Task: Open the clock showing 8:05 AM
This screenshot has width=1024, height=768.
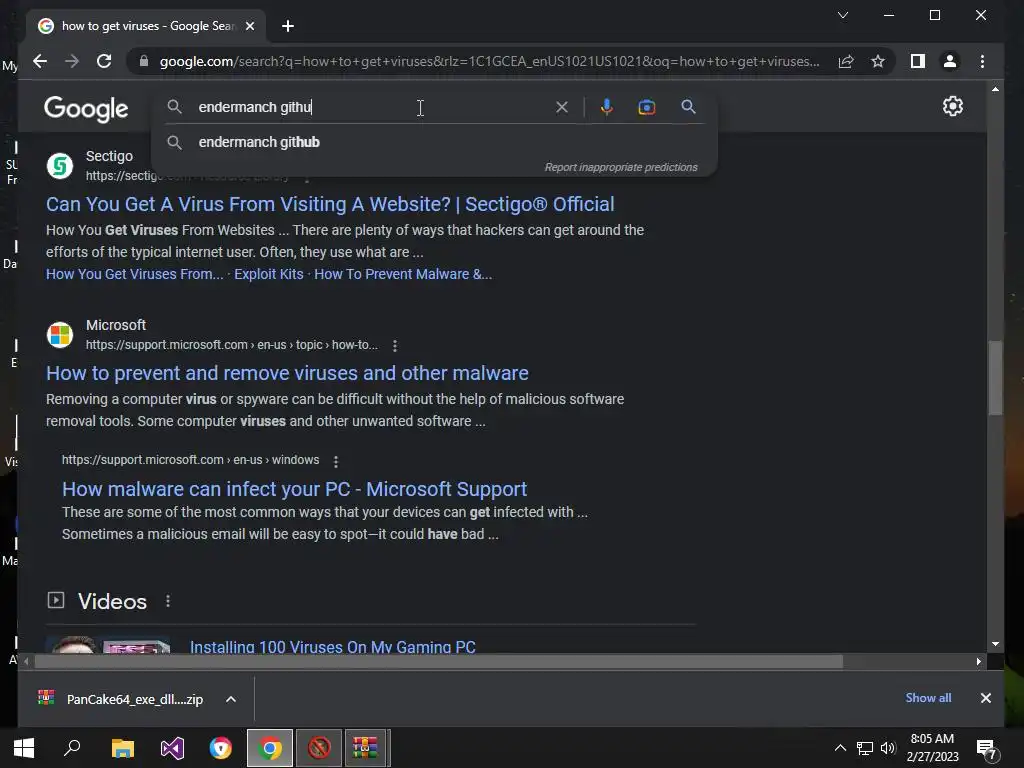Action: pos(932,748)
